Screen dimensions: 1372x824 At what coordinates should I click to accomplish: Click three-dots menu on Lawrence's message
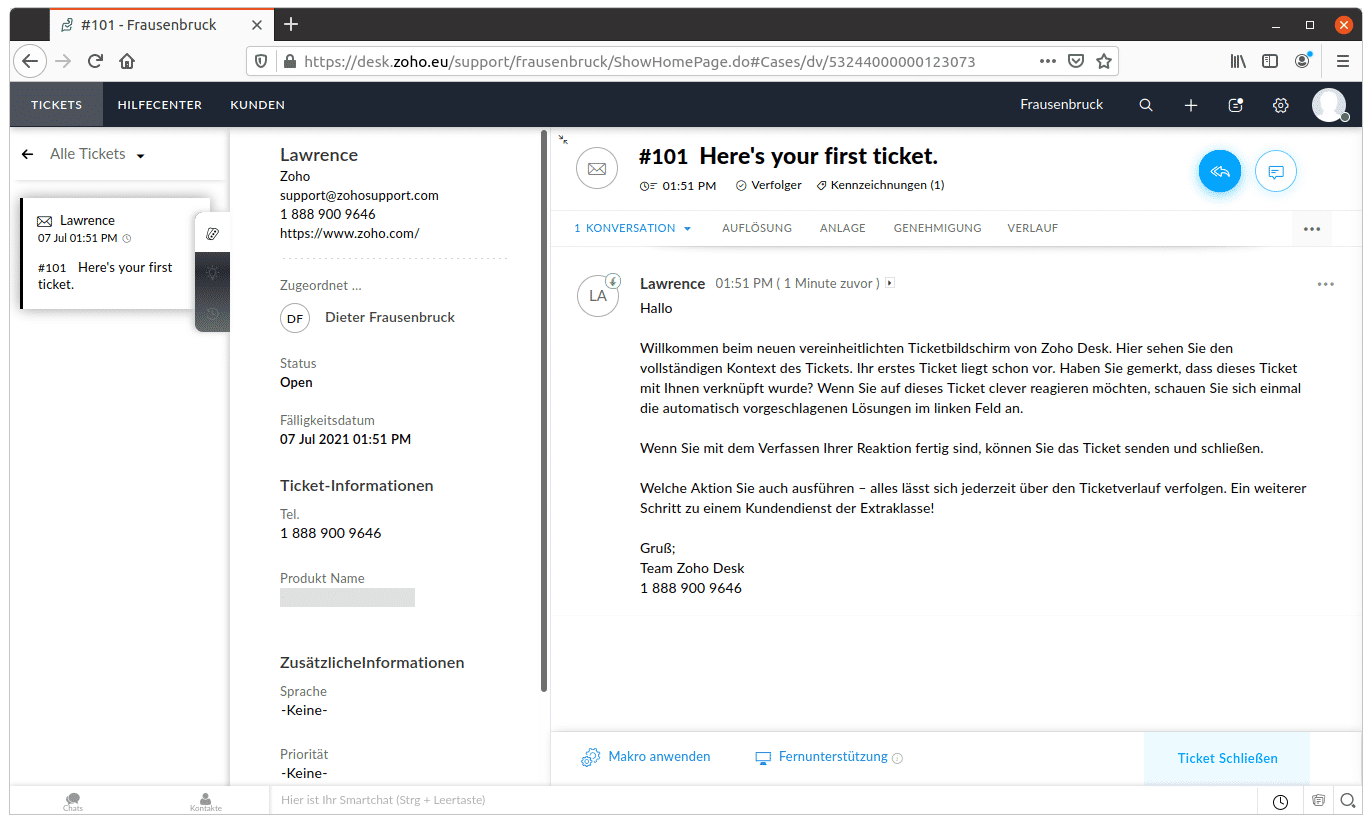[x=1326, y=284]
